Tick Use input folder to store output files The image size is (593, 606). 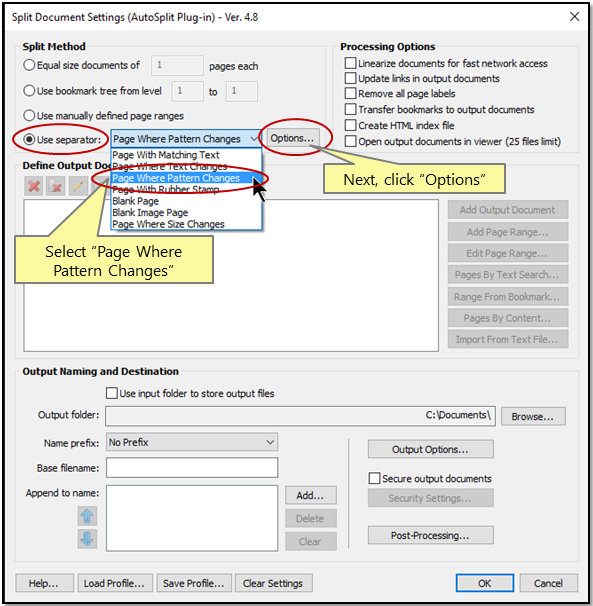click(112, 393)
